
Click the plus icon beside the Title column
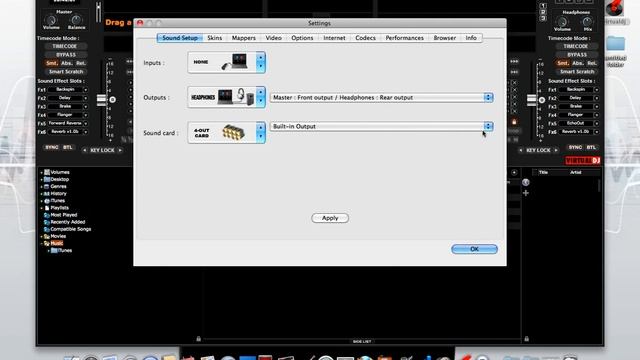coord(526,193)
